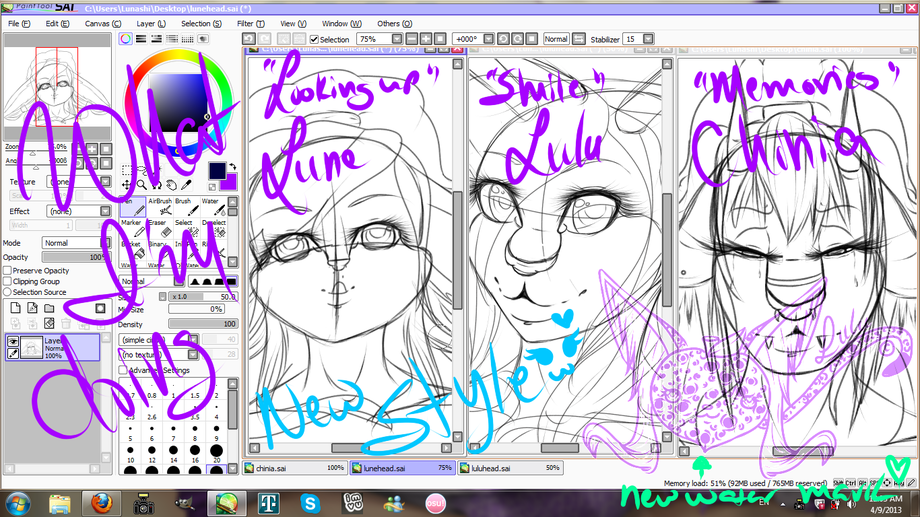Switch to the luluhead.sai document tab

510,468
